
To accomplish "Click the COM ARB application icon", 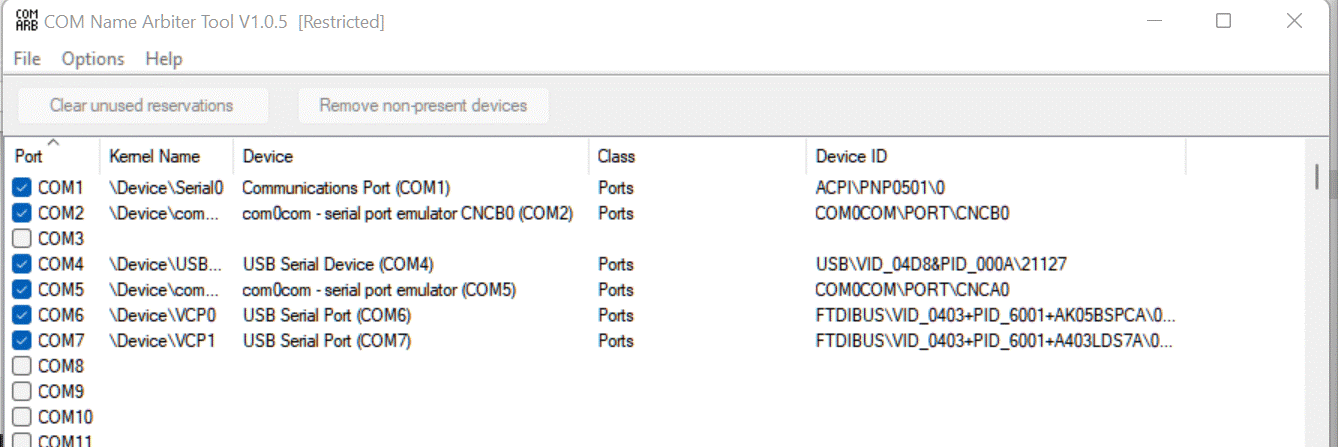I will click(26, 21).
